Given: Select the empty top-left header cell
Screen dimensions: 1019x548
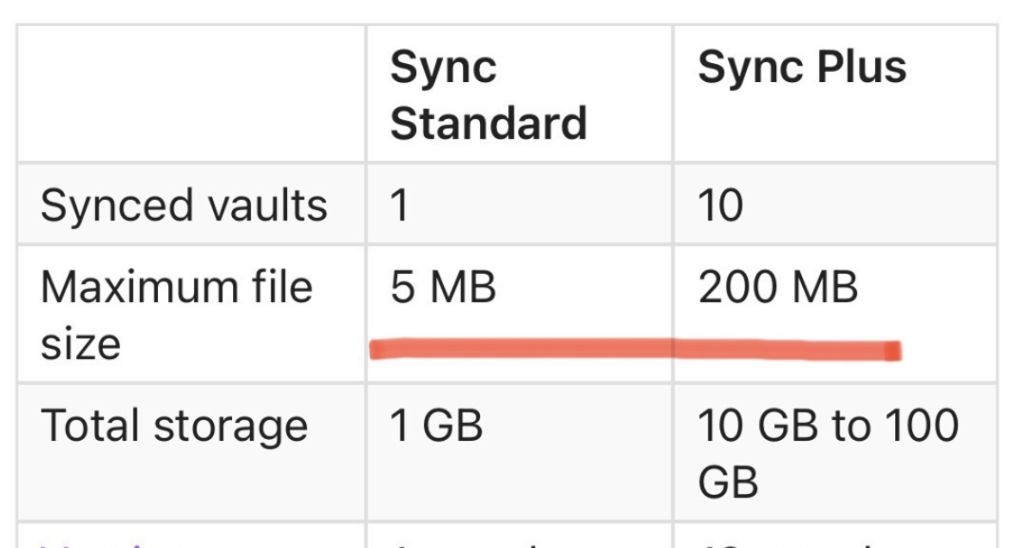Looking at the screenshot, I should [192, 92].
